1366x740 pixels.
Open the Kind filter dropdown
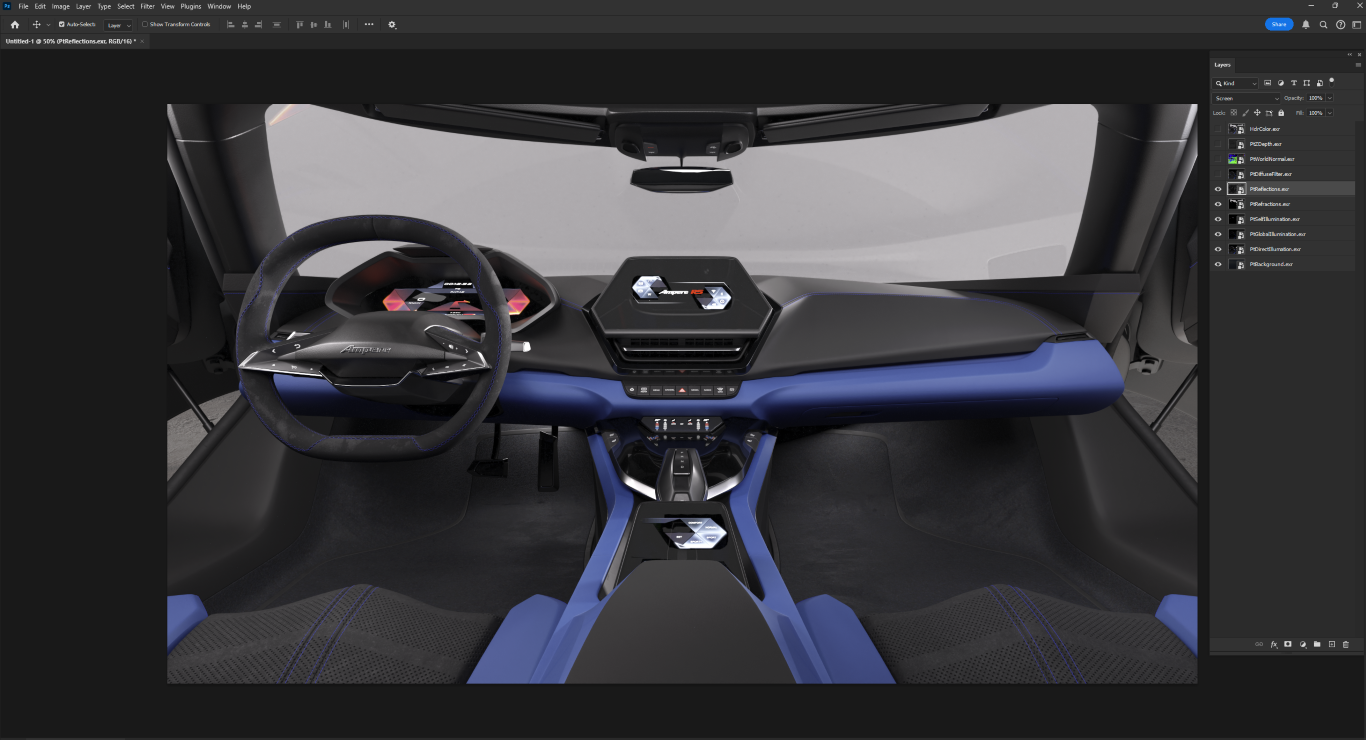(x=1236, y=83)
